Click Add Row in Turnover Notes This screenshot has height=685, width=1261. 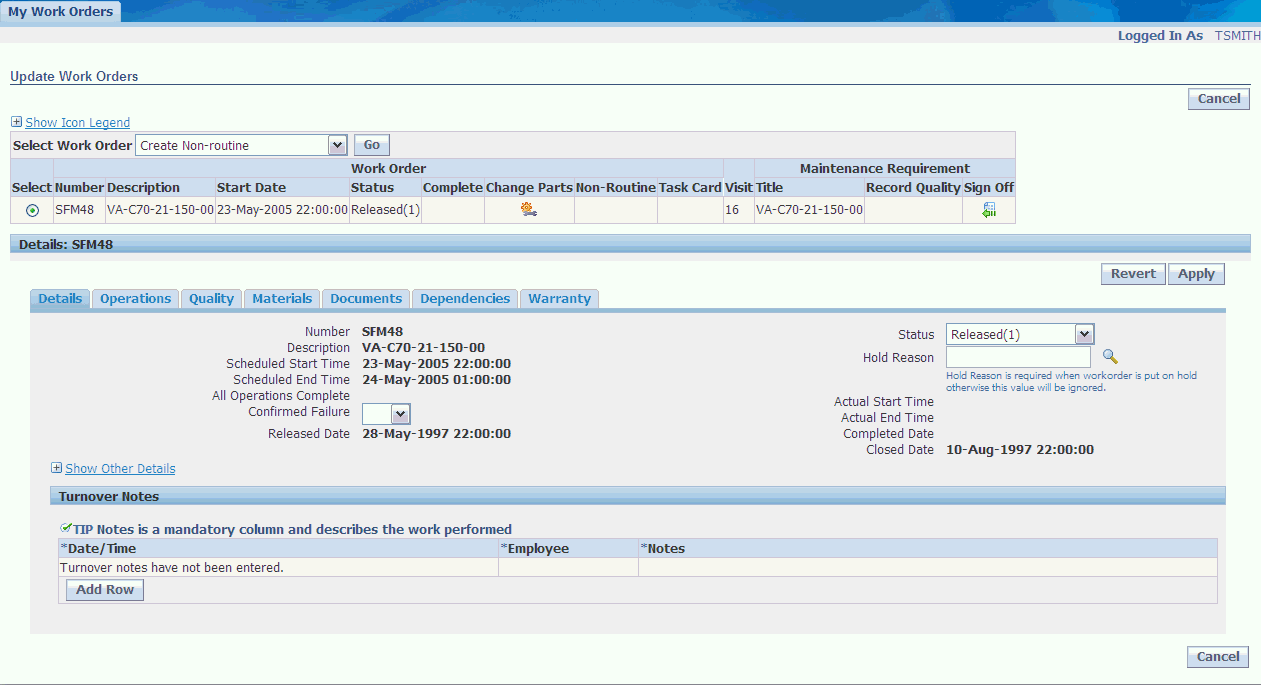pyautogui.click(x=105, y=590)
